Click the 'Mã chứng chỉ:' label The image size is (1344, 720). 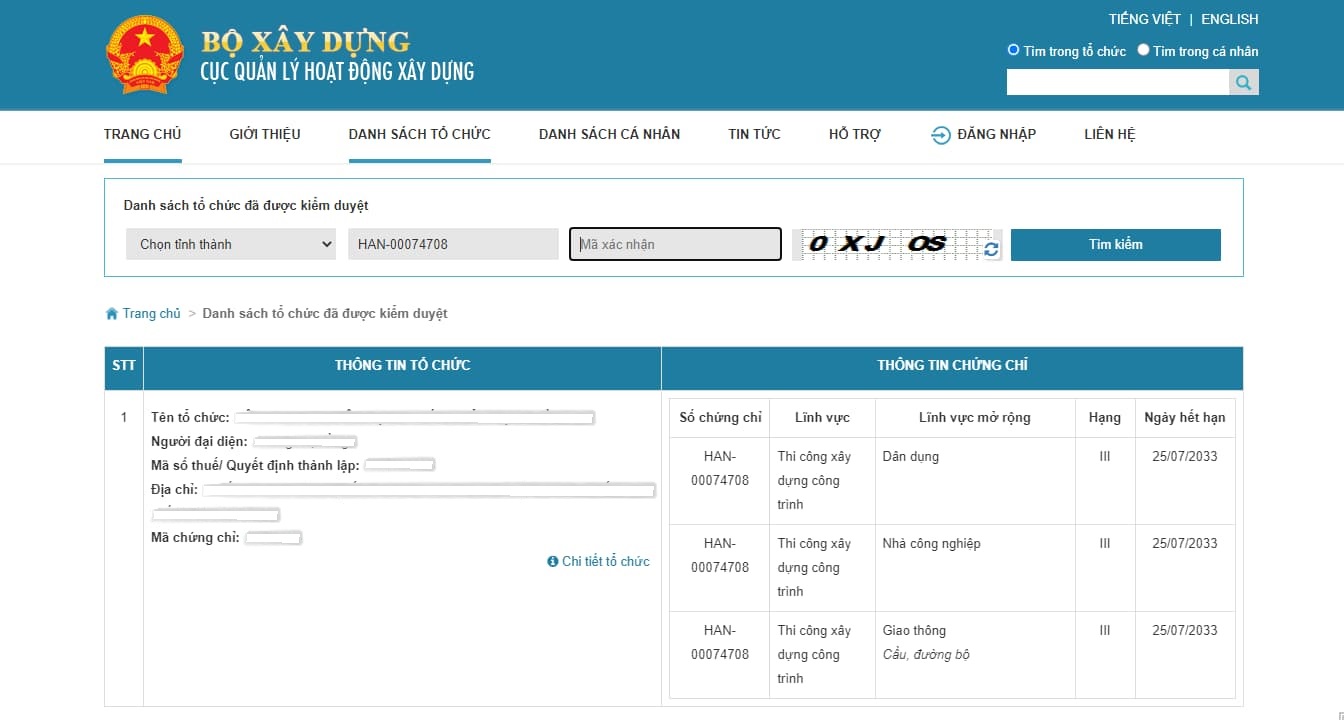195,538
